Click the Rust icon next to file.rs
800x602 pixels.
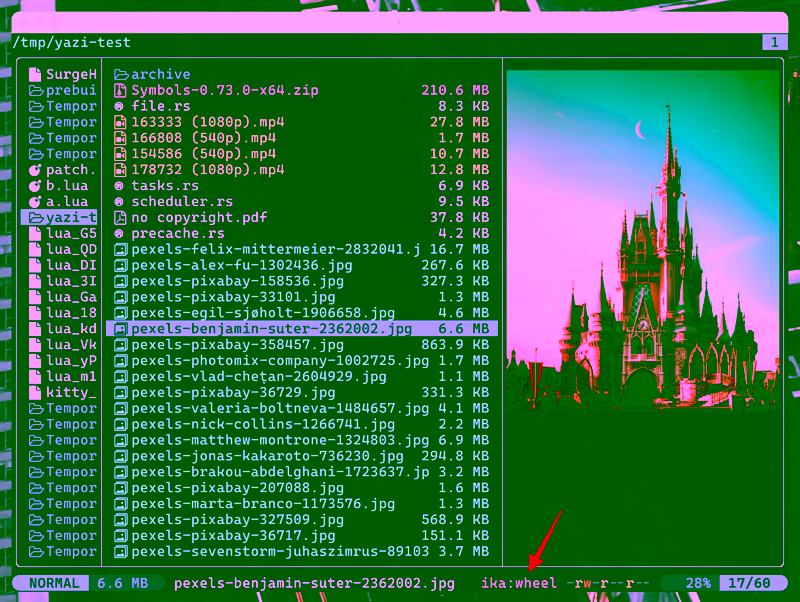click(x=119, y=106)
